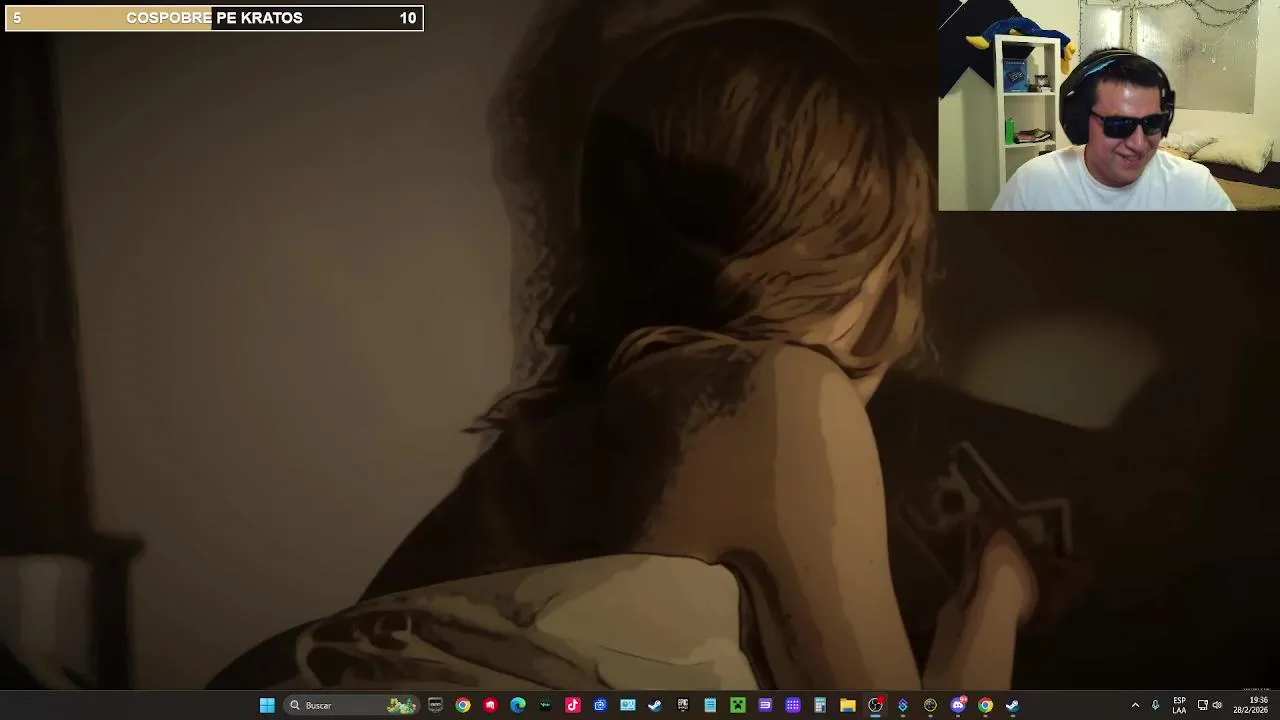Show hidden system tray icons

tap(1135, 705)
